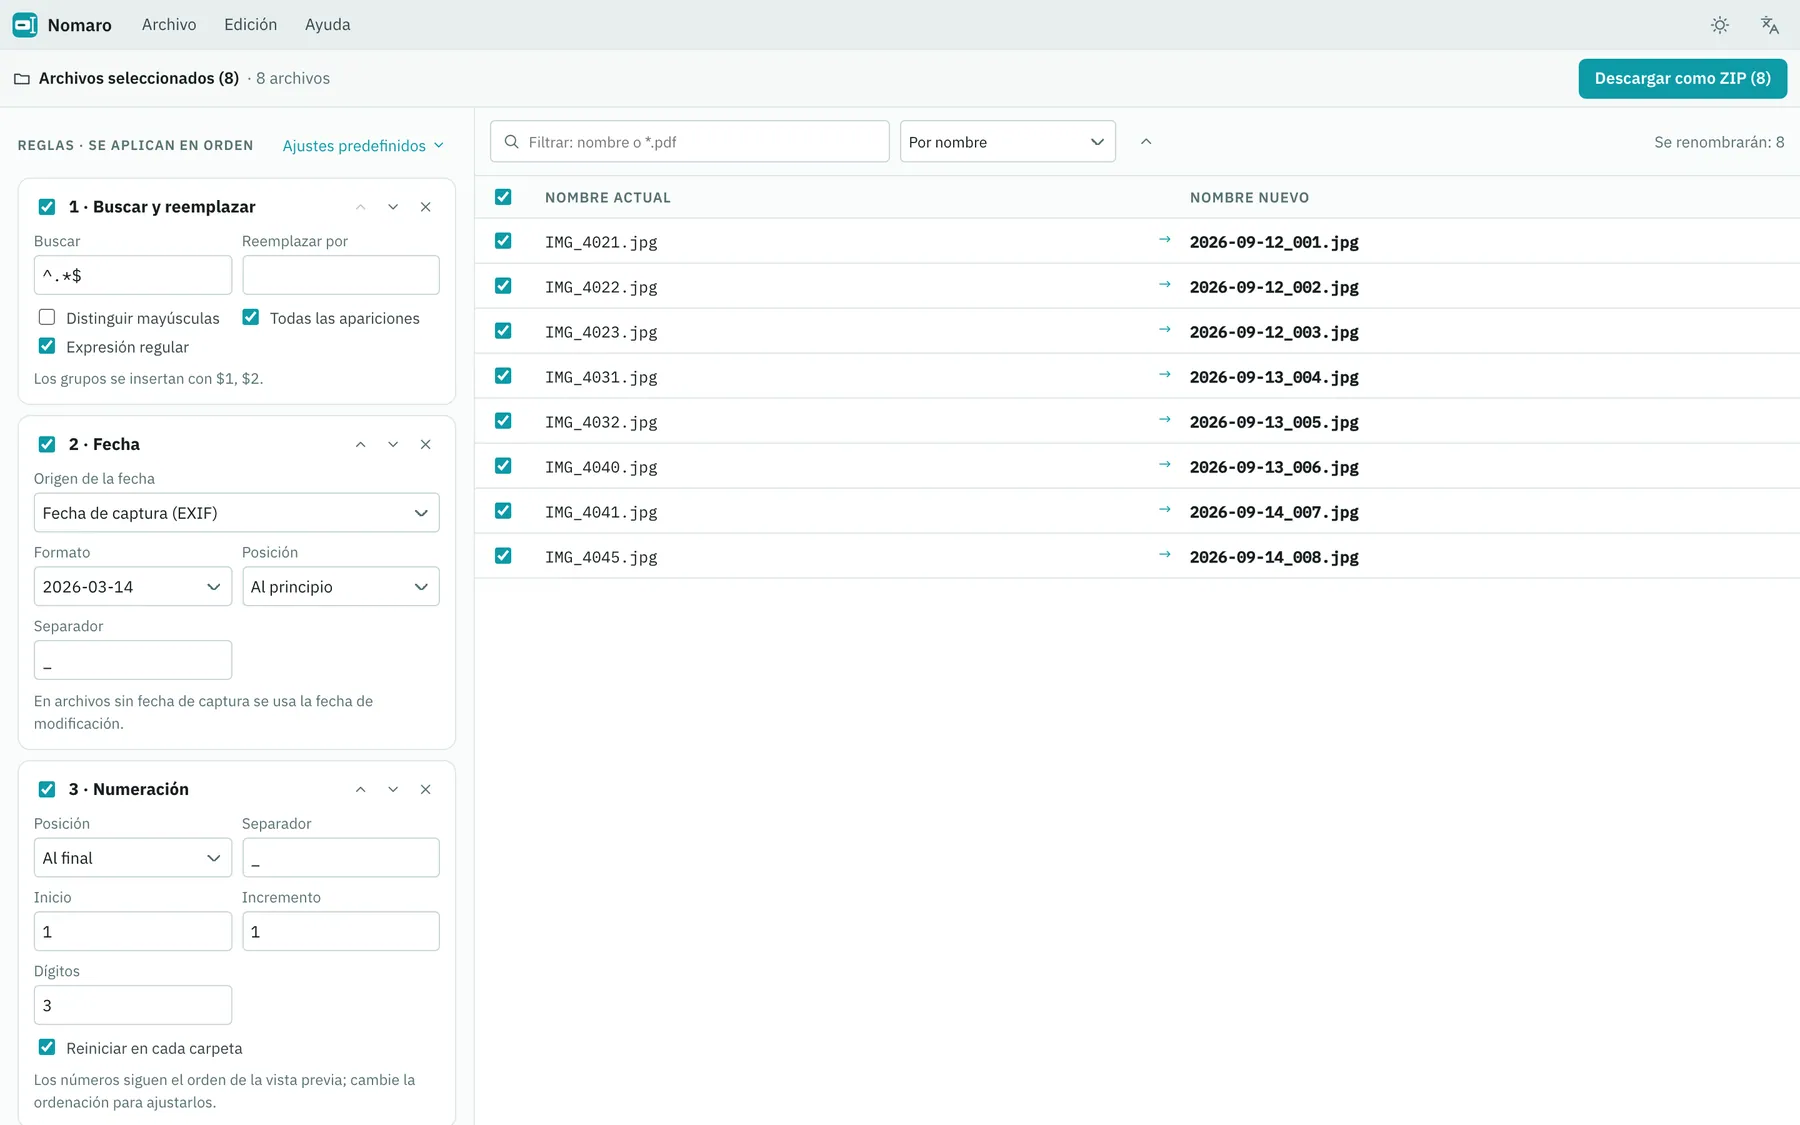The width and height of the screenshot is (1800, 1125).
Task: Click the filter by name field
Action: pos(690,142)
